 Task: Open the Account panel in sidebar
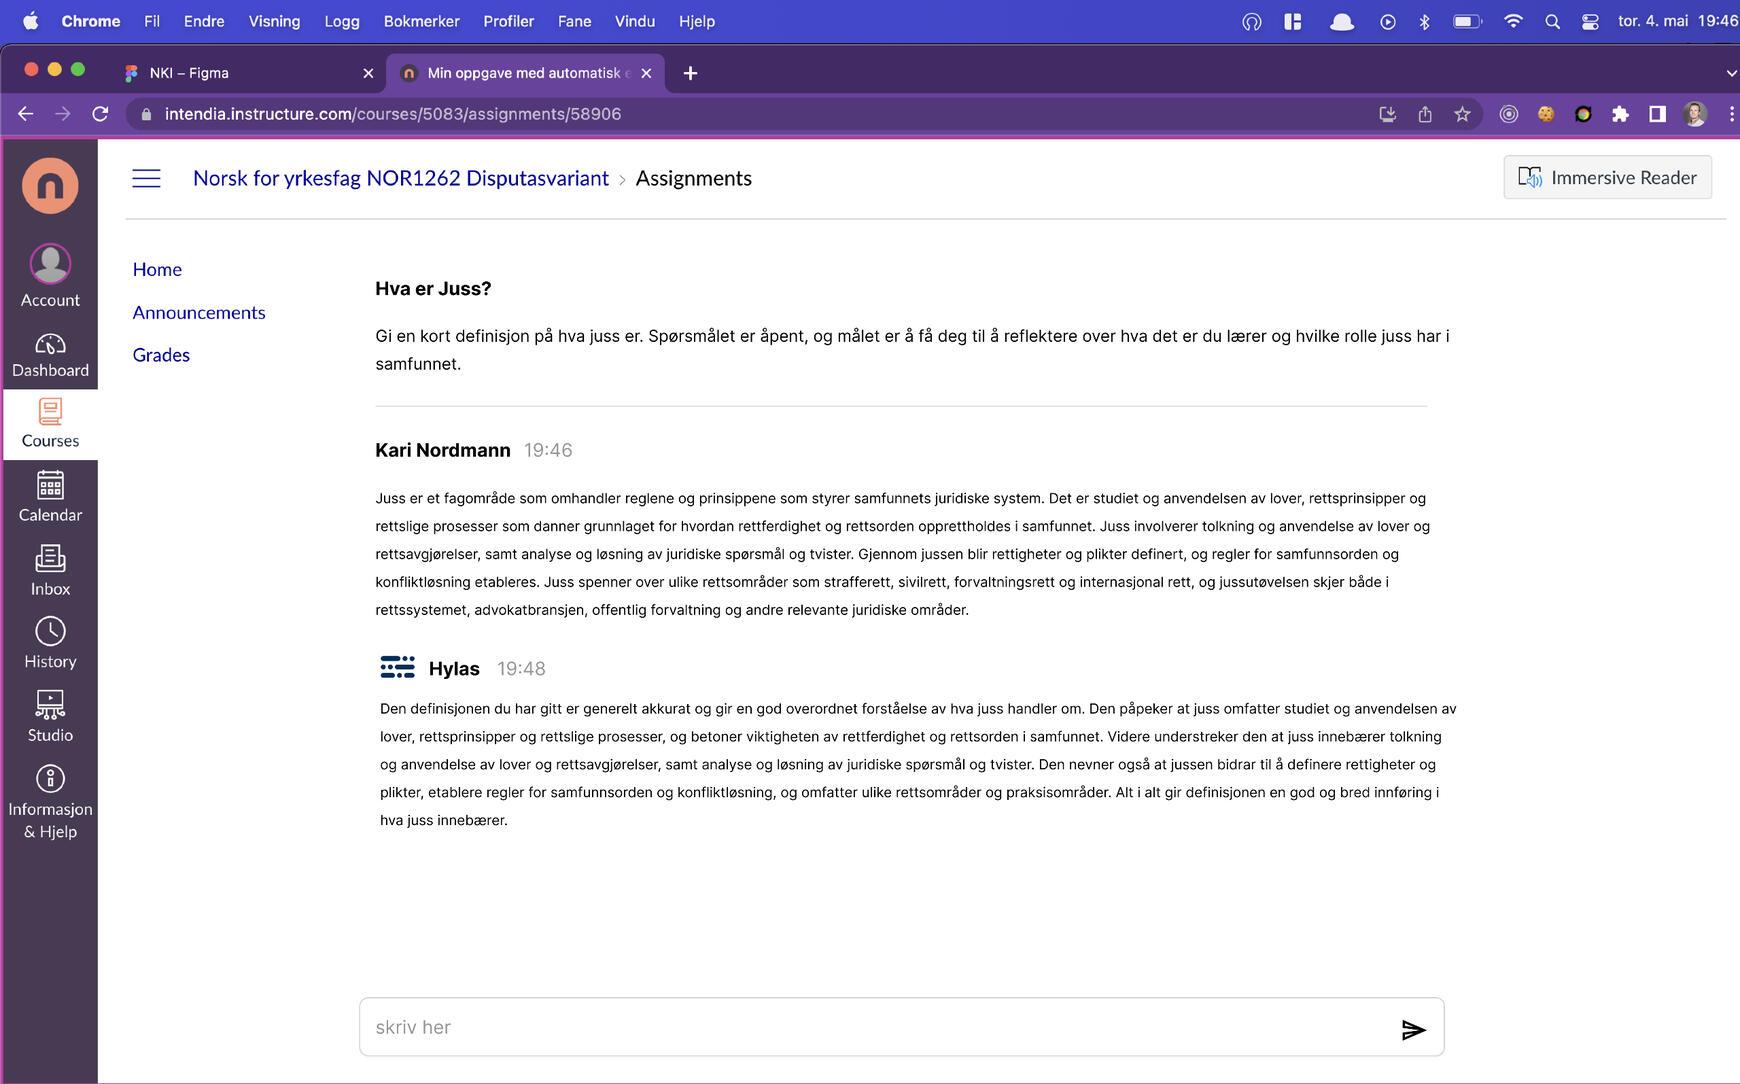click(x=49, y=275)
